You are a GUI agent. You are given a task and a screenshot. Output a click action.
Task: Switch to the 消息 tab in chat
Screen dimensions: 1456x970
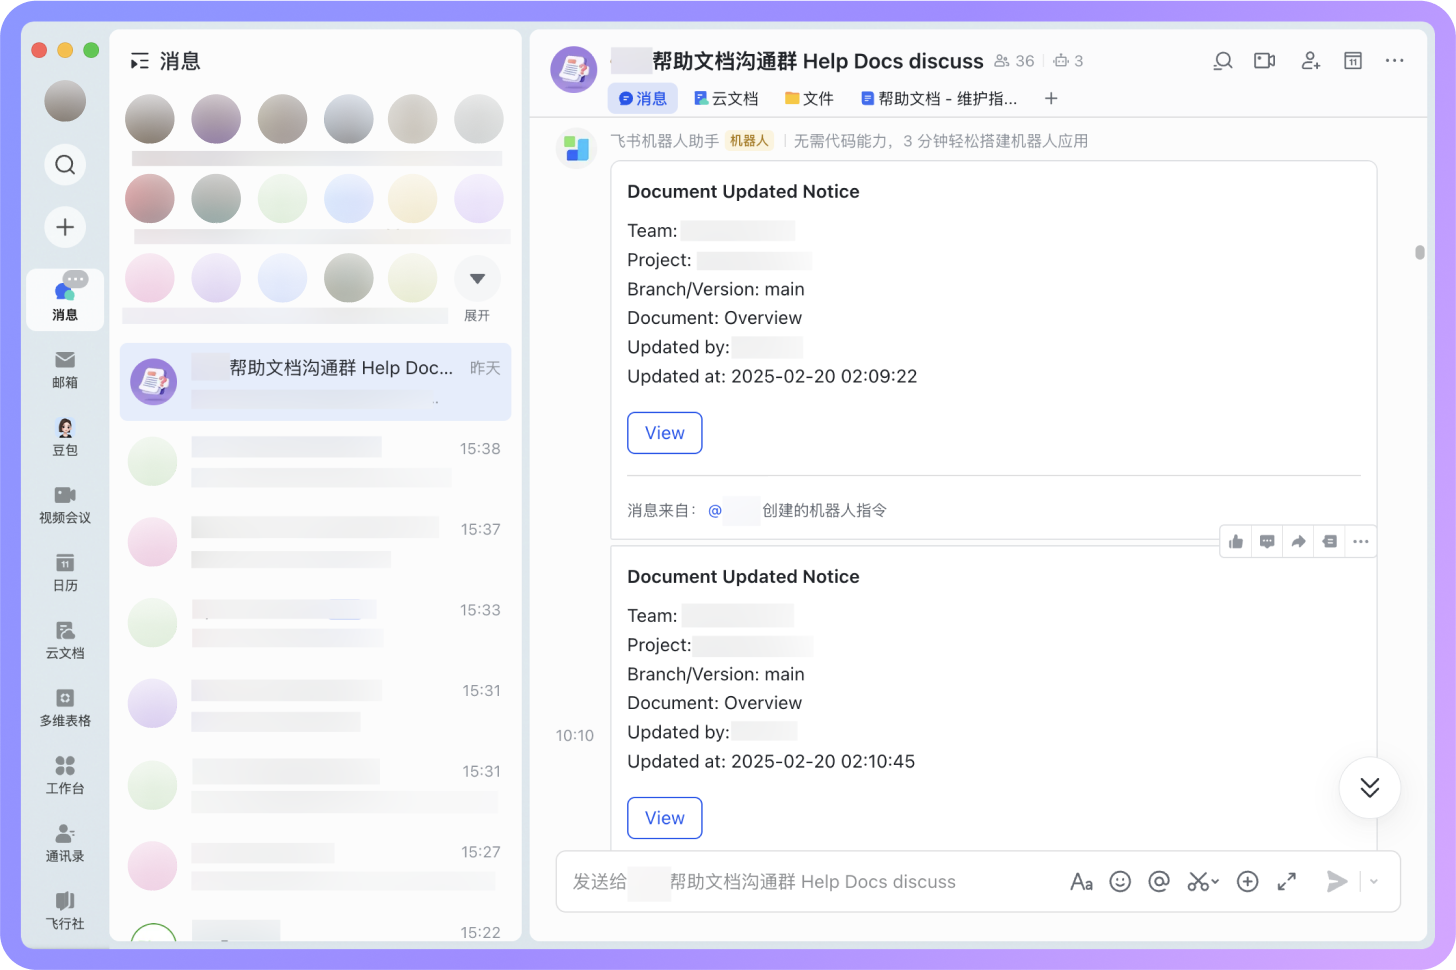coord(643,98)
